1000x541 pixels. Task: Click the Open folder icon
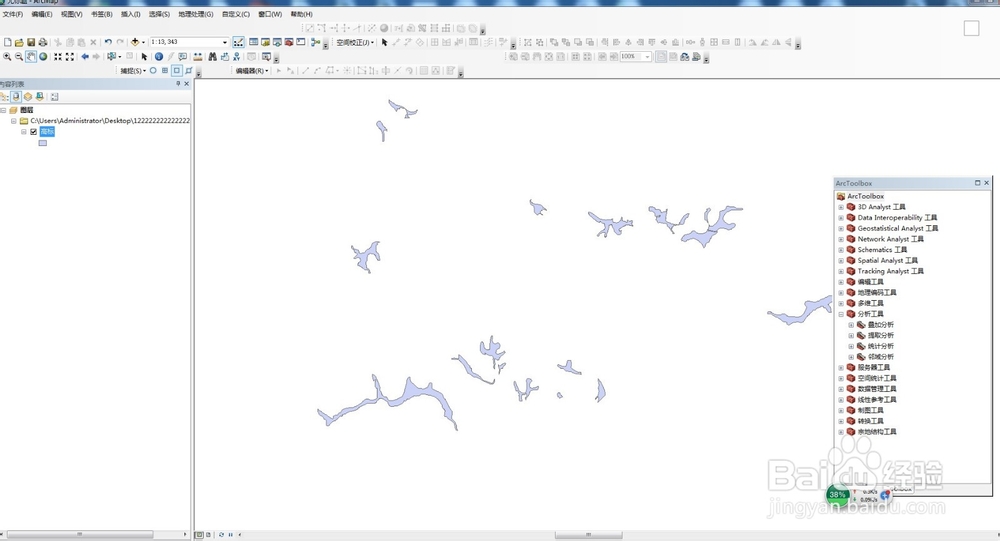tap(19, 42)
